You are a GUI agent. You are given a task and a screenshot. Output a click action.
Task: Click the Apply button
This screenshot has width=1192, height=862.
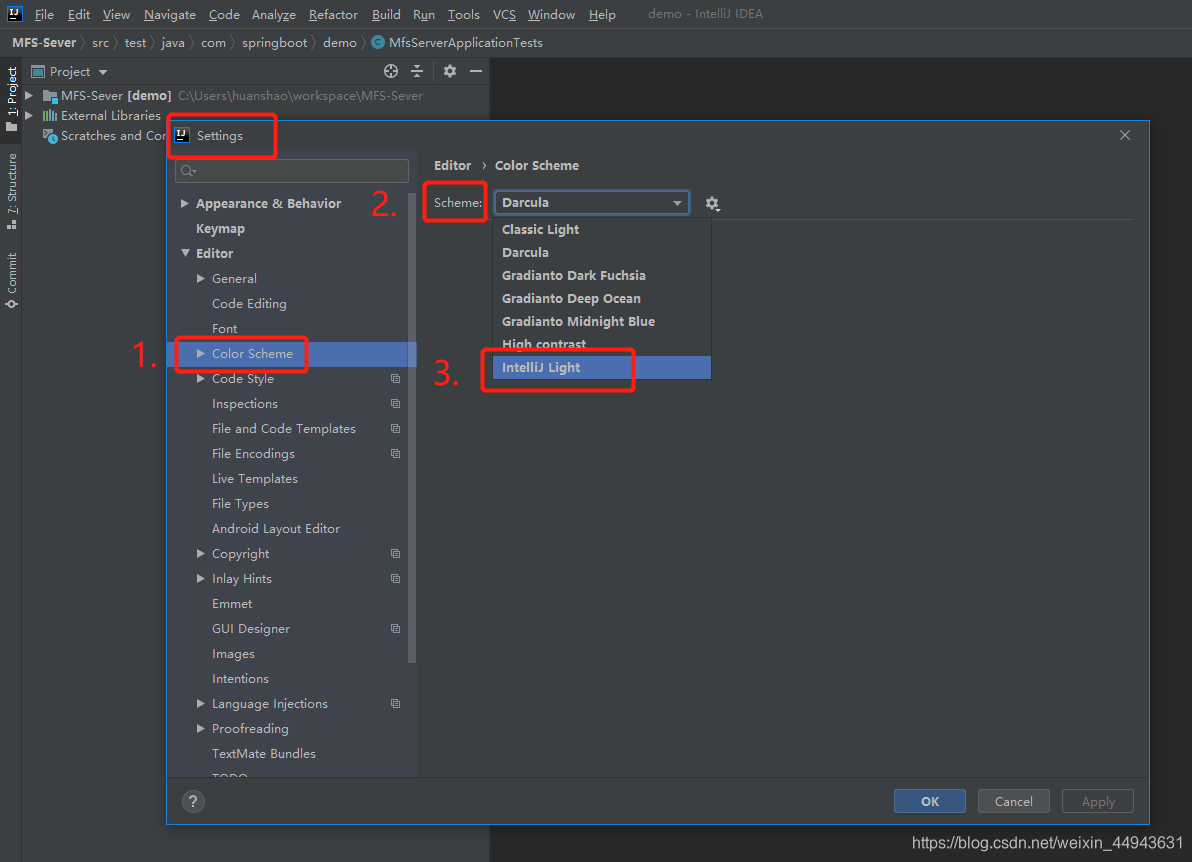click(1098, 801)
